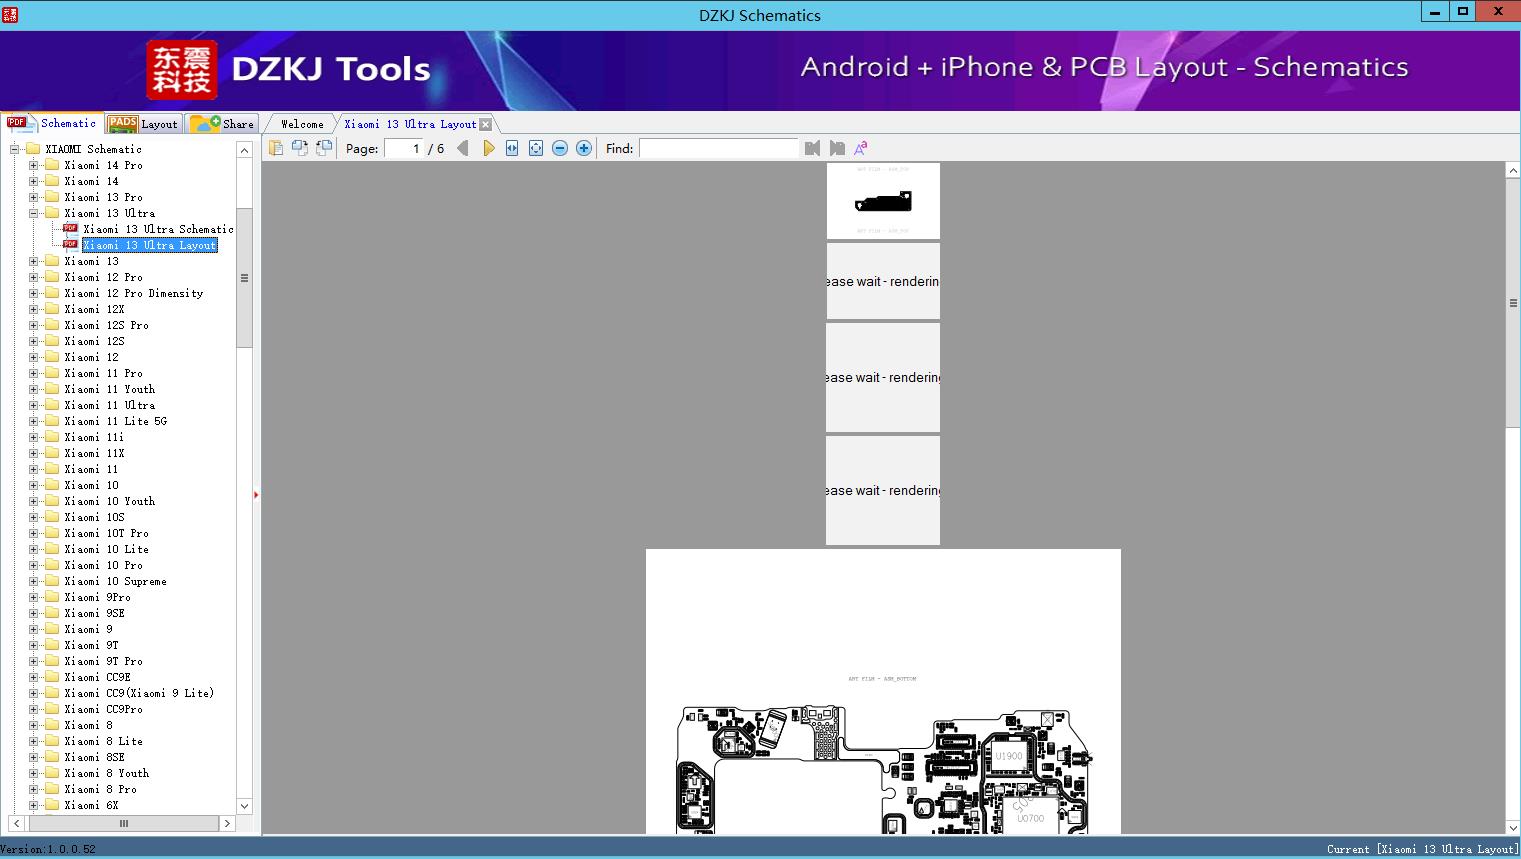Find the next search match
The width and height of the screenshot is (1521, 859).
click(837, 148)
